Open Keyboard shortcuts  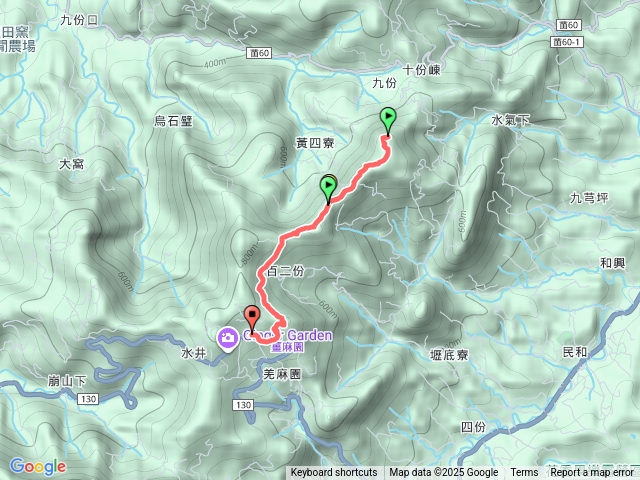point(334,473)
